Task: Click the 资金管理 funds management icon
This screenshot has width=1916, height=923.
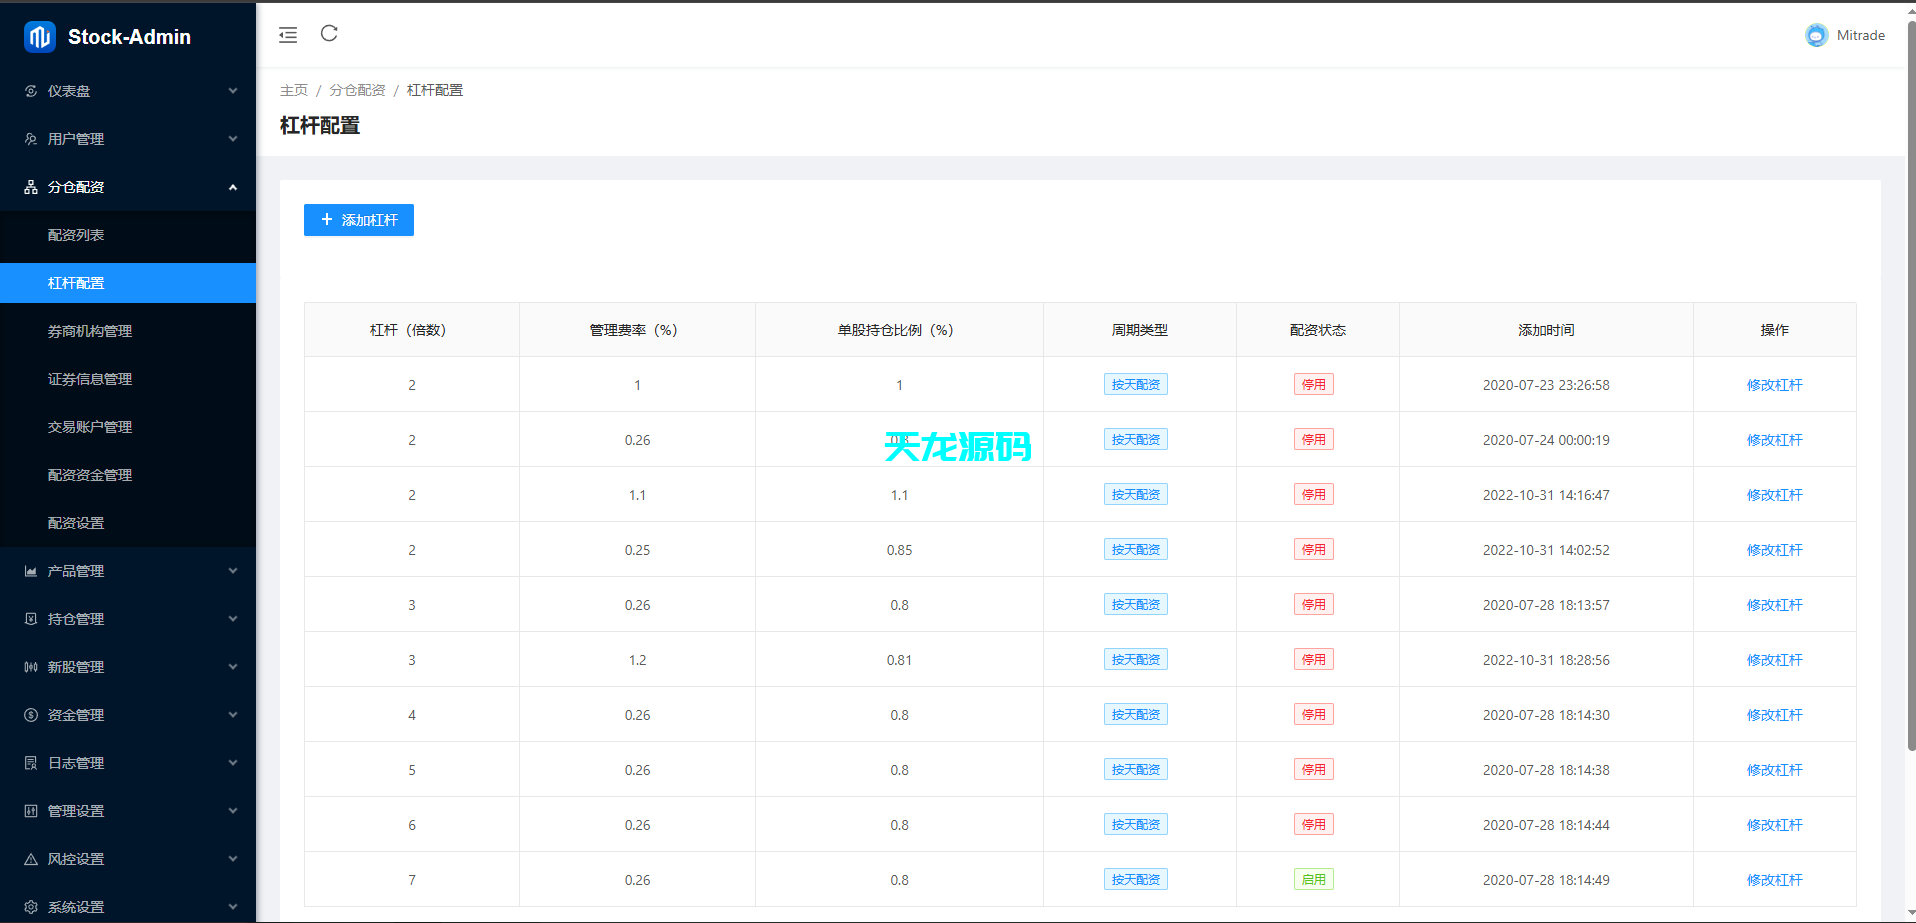Action: 30,715
